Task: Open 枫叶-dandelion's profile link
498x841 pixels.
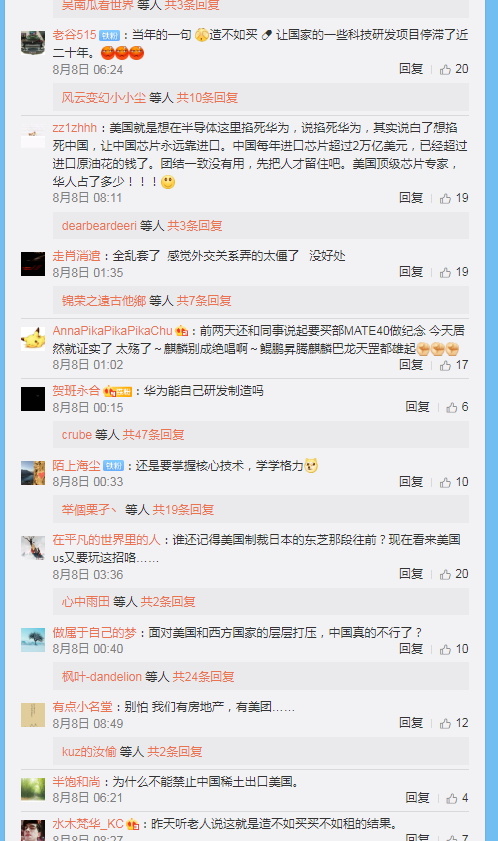Action: coord(101,677)
